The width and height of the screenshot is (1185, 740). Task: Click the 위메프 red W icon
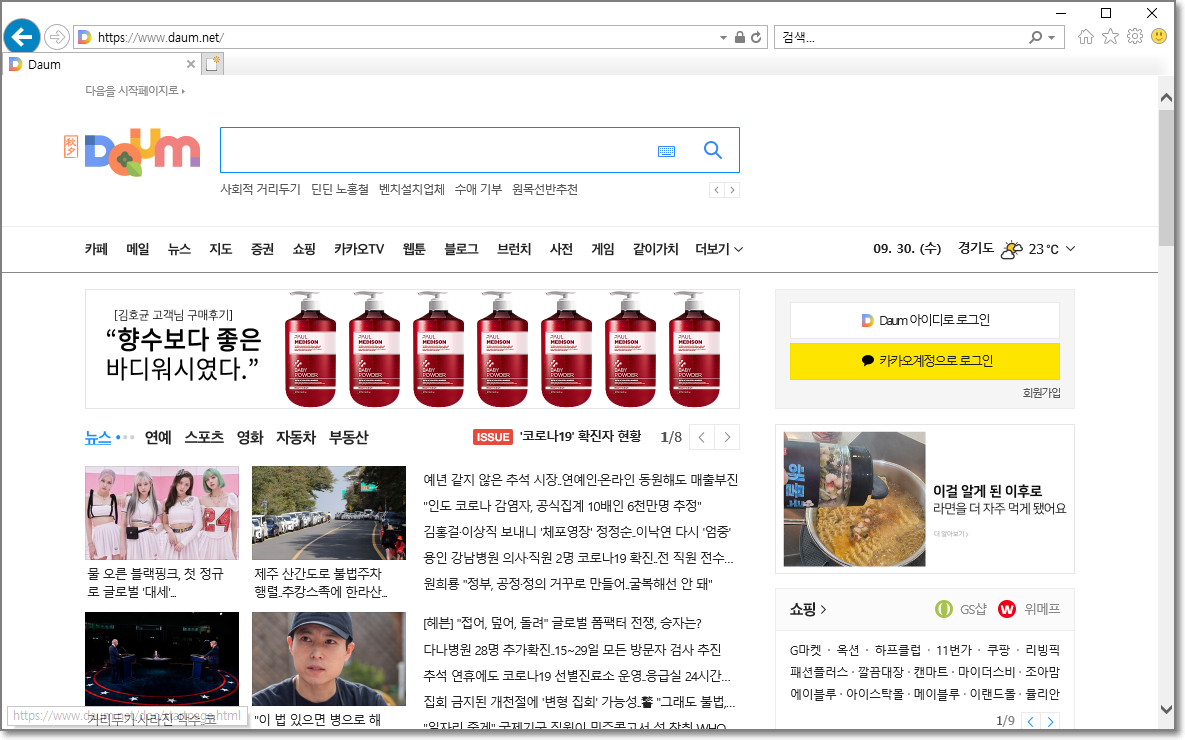[x=1007, y=608]
